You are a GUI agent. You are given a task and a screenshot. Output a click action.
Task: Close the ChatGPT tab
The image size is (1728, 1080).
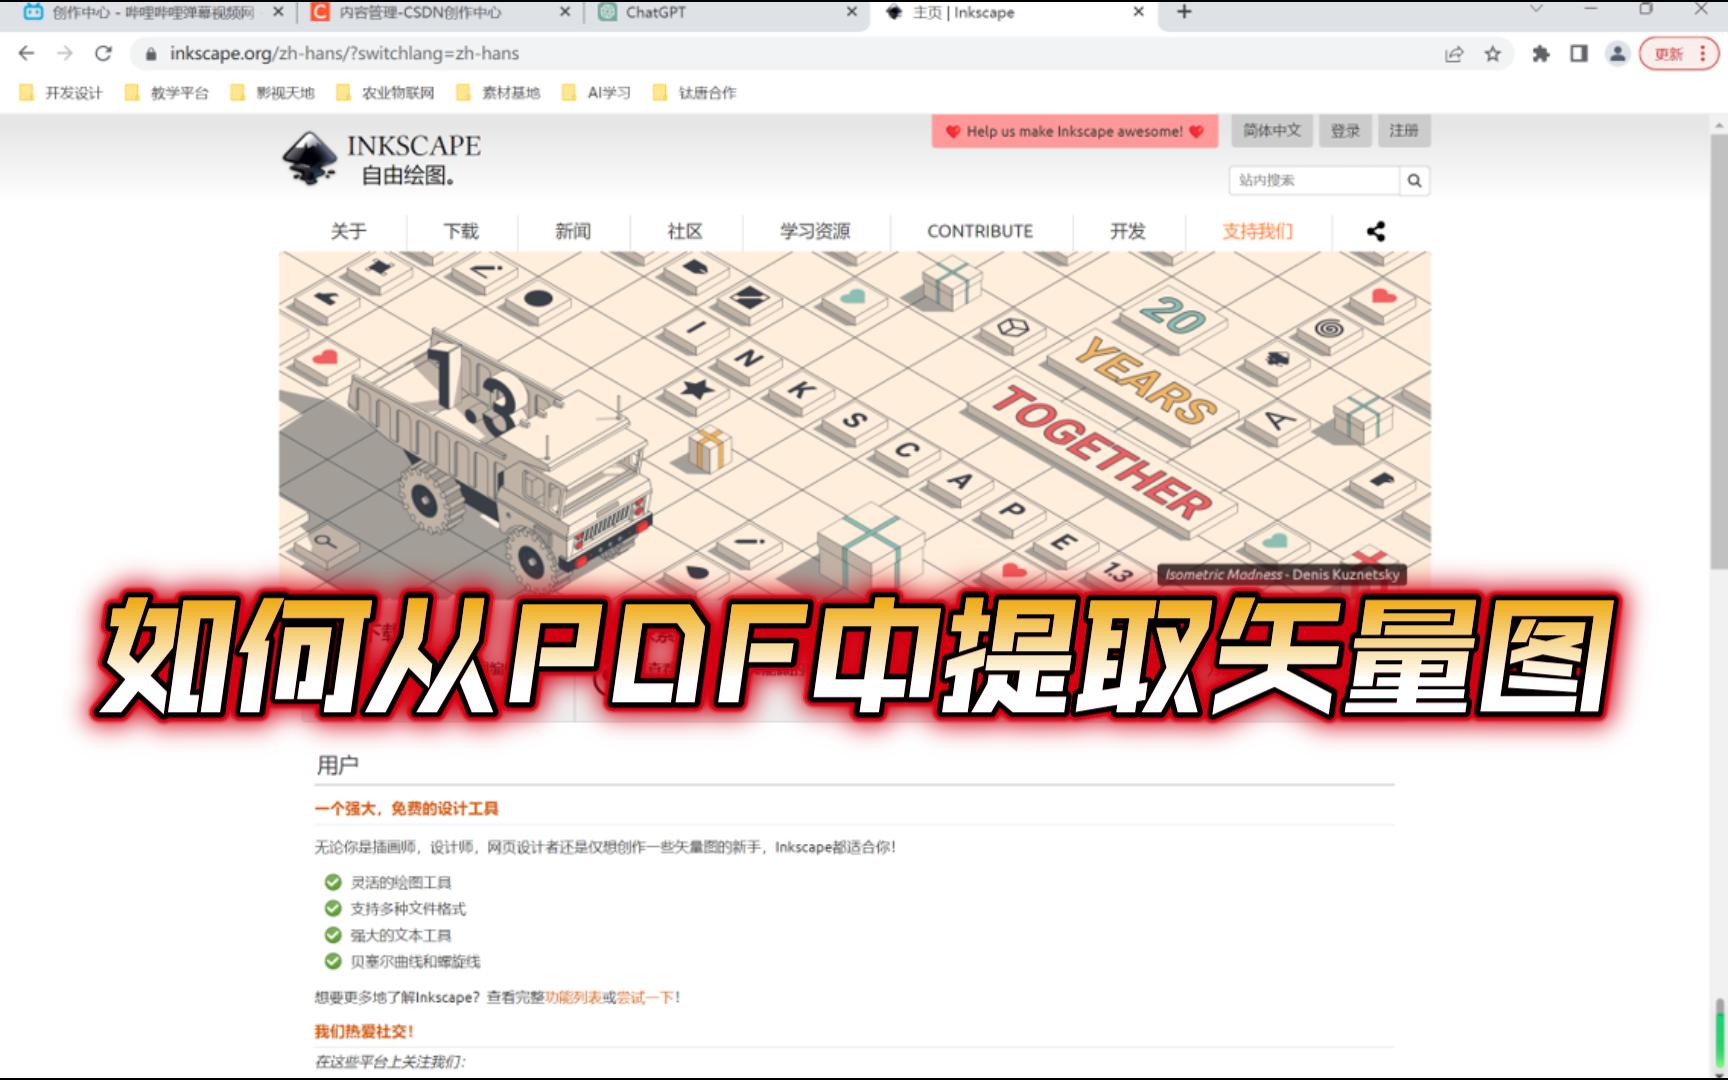coord(851,12)
